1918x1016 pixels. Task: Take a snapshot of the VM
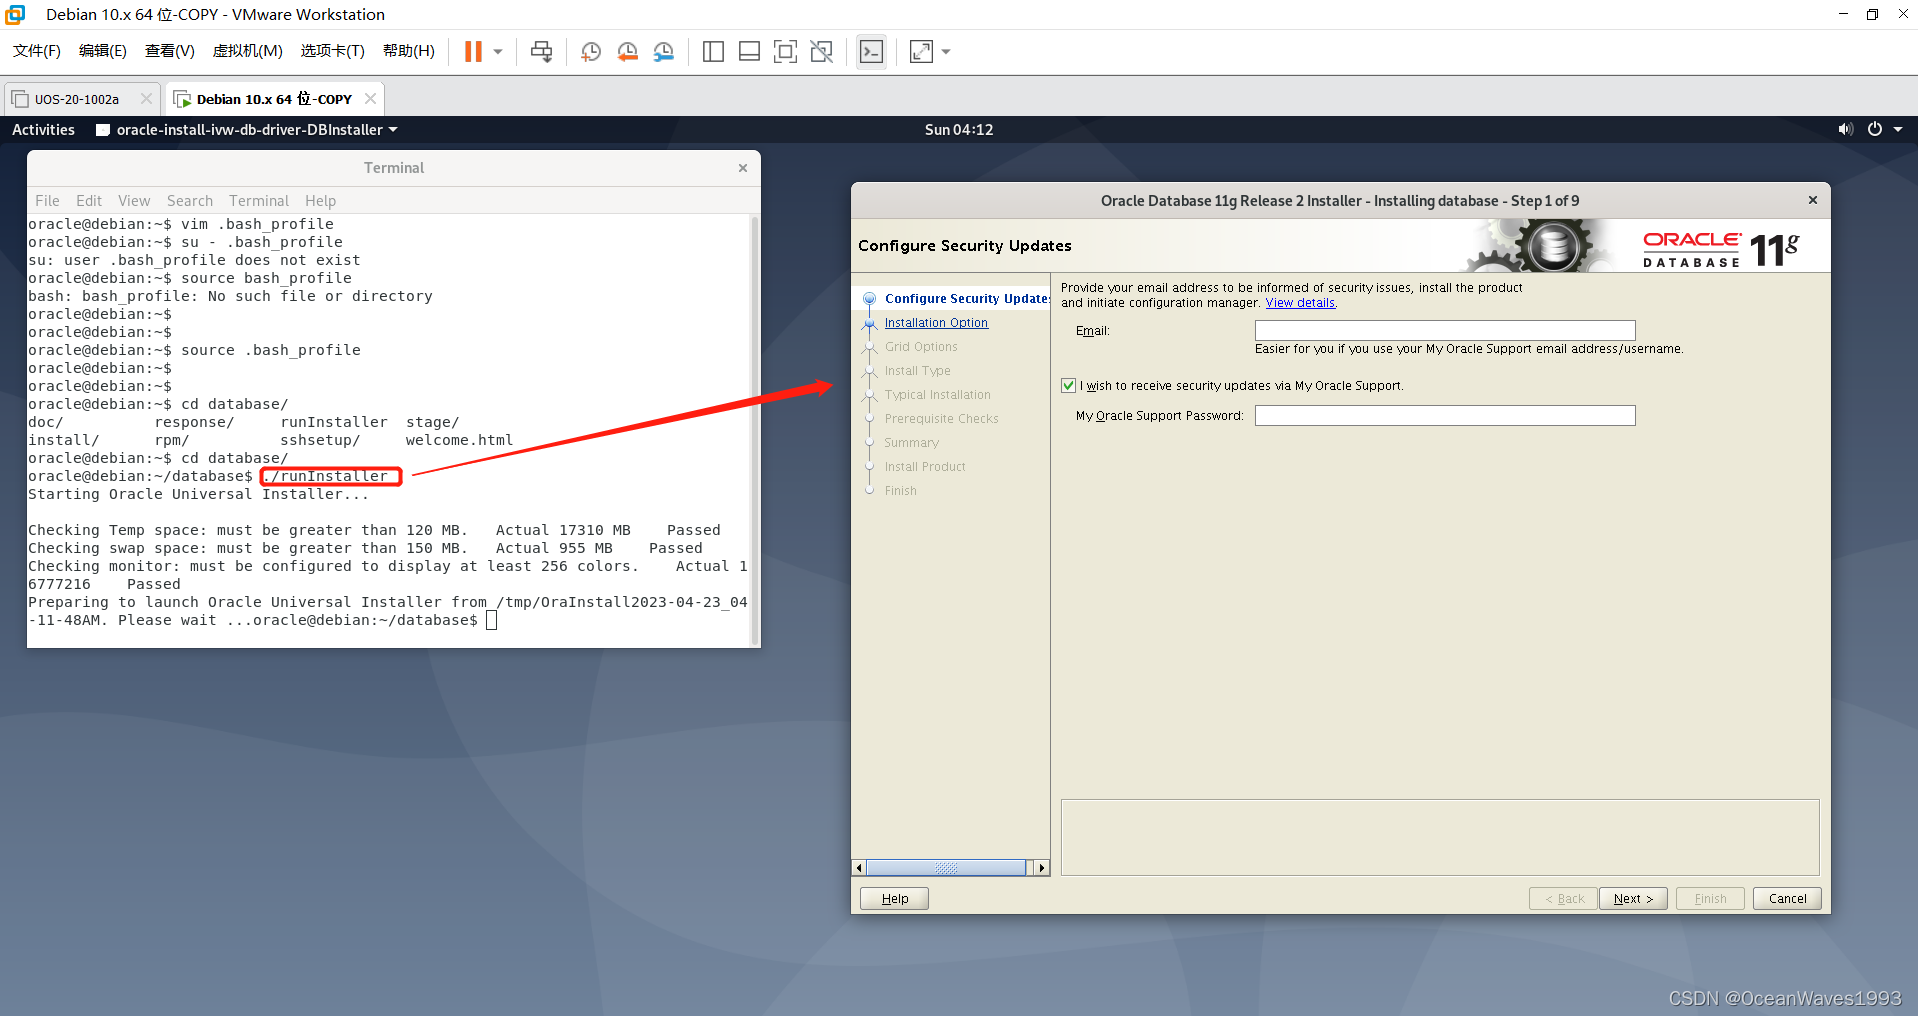(x=591, y=52)
